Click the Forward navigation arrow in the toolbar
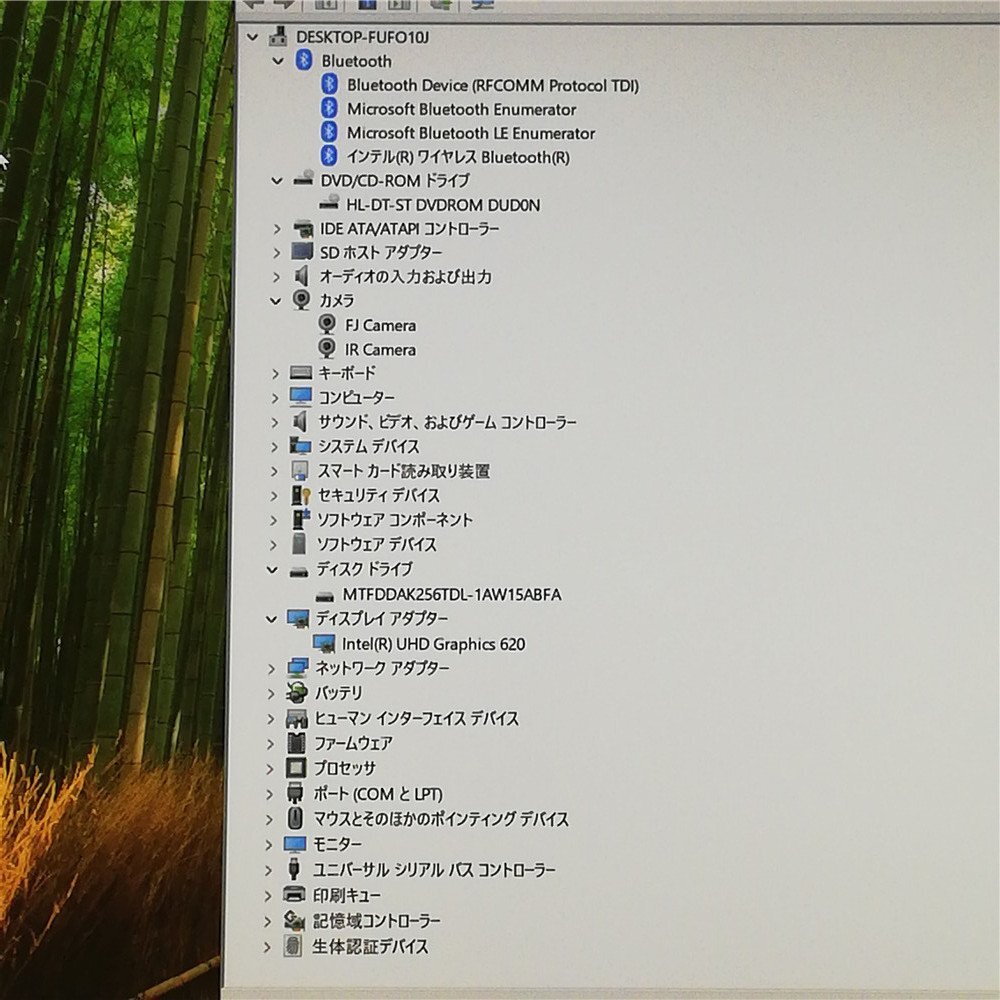The height and width of the screenshot is (1000, 1000). click(286, 5)
